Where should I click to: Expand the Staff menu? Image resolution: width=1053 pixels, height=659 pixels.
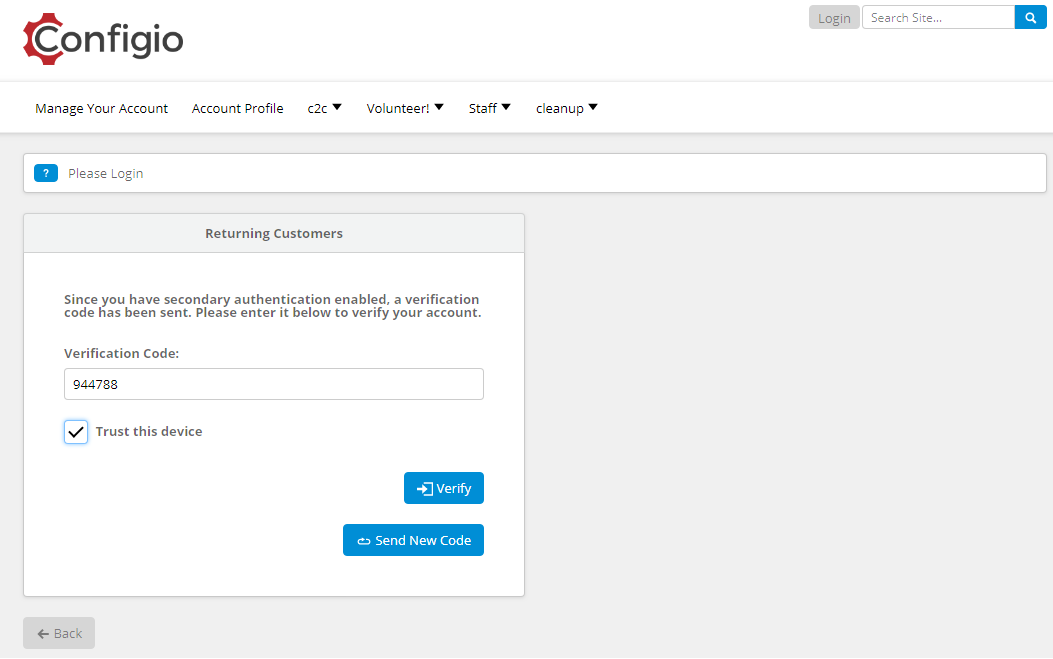(x=490, y=108)
